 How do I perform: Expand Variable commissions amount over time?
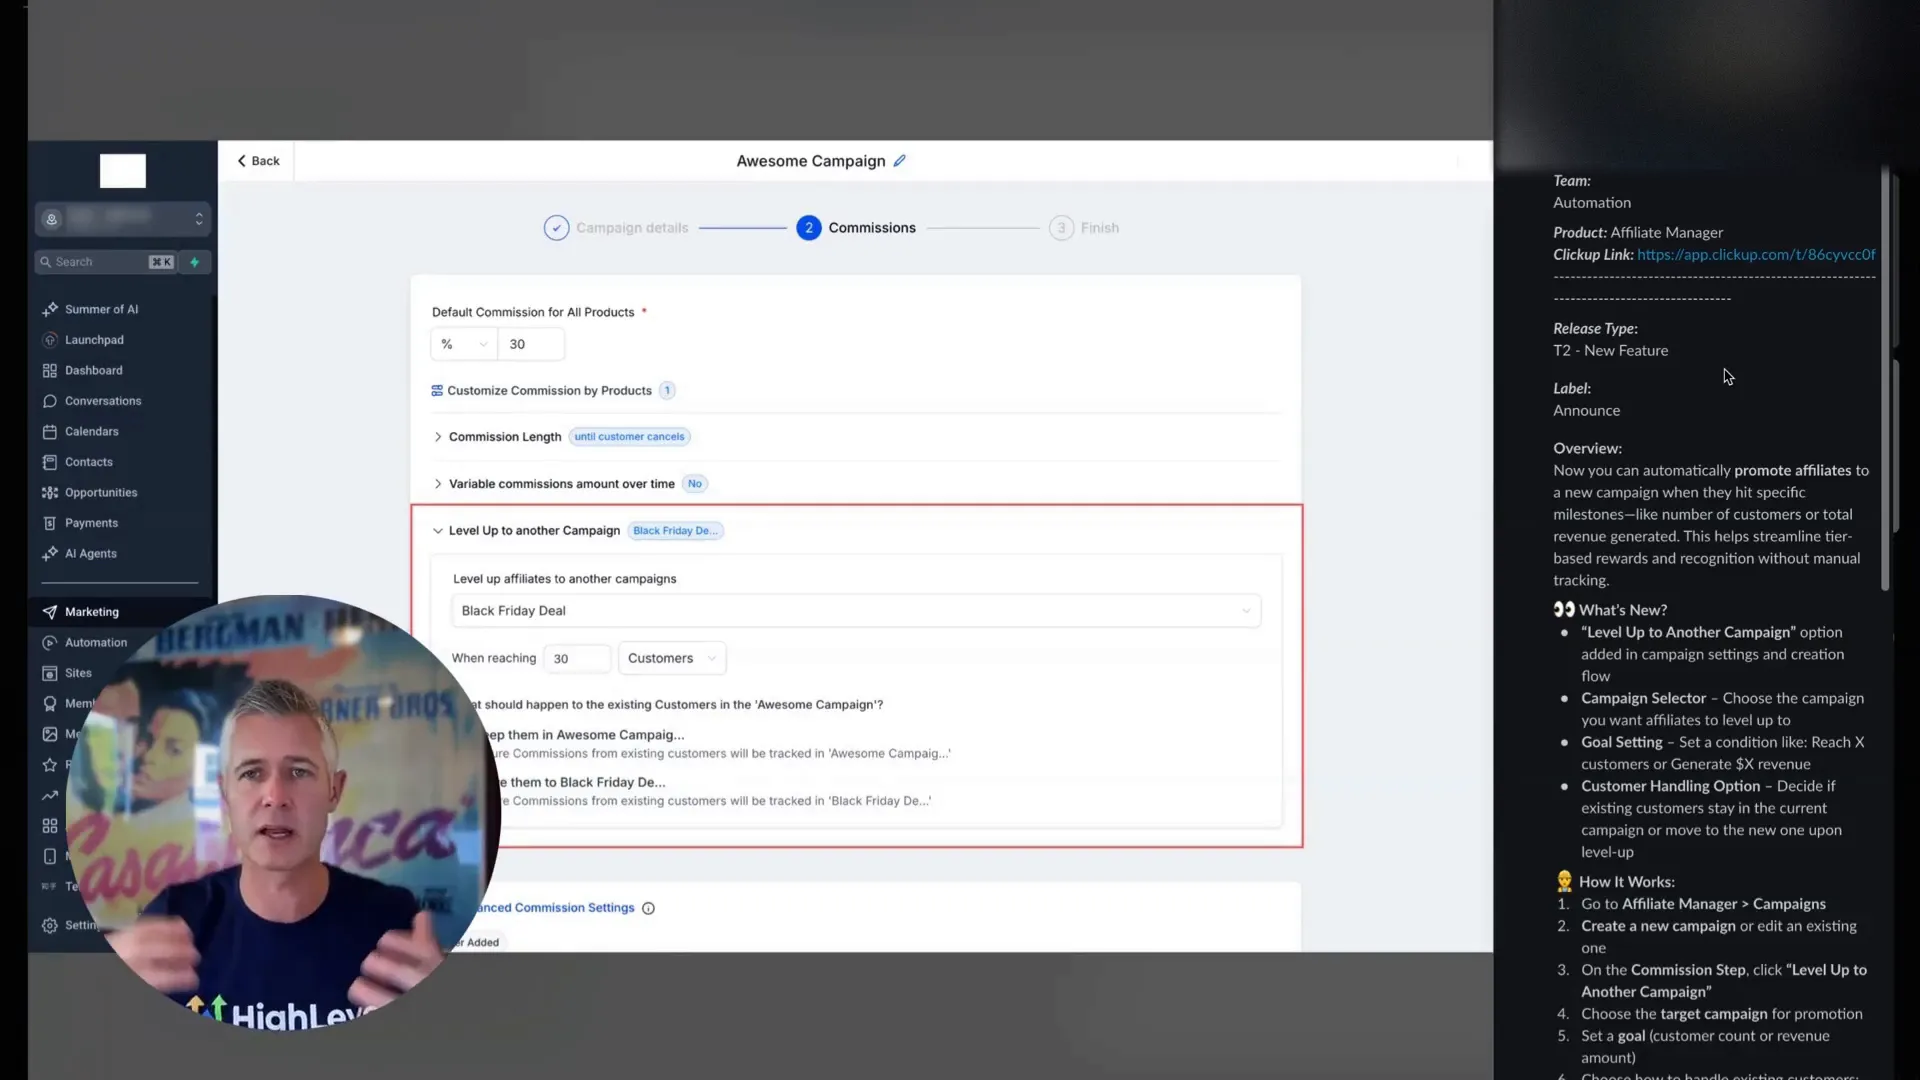click(437, 484)
